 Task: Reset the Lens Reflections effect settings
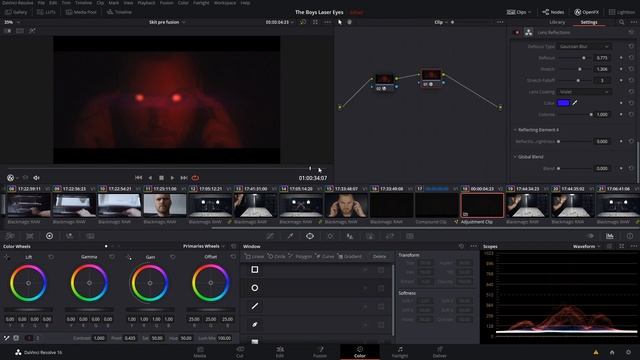pyautogui.click(x=631, y=32)
